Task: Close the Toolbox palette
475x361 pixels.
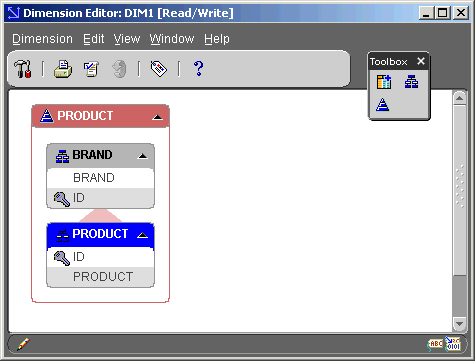Action: [x=421, y=61]
